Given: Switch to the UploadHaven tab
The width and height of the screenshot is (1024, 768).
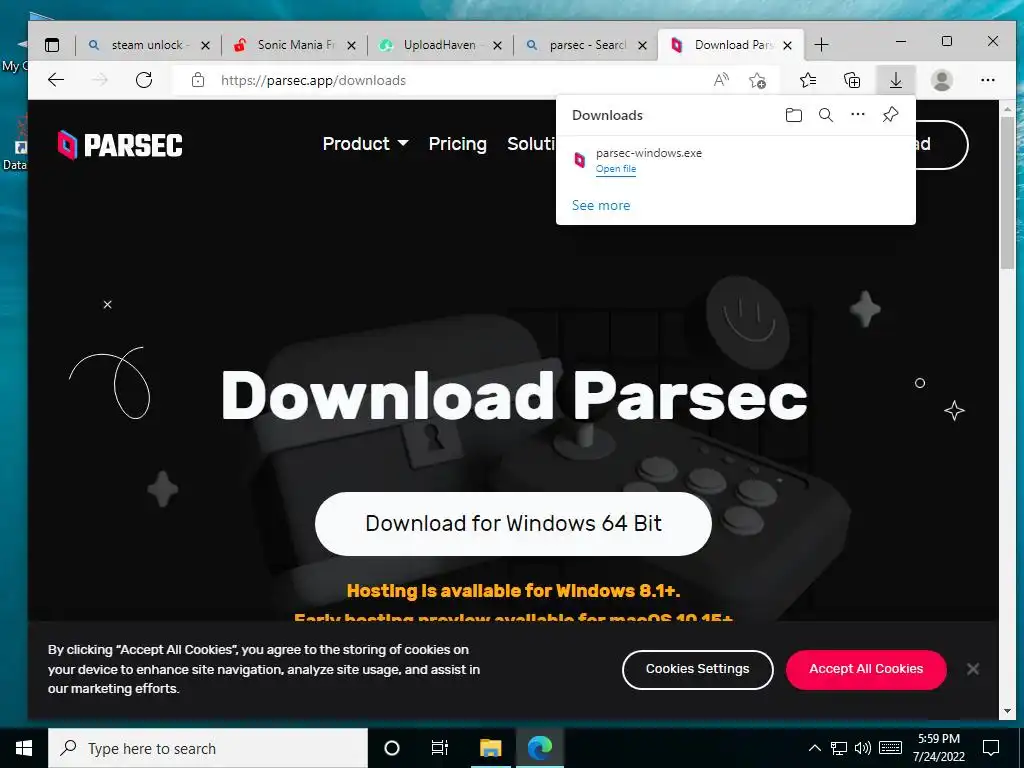Looking at the screenshot, I should click(439, 45).
